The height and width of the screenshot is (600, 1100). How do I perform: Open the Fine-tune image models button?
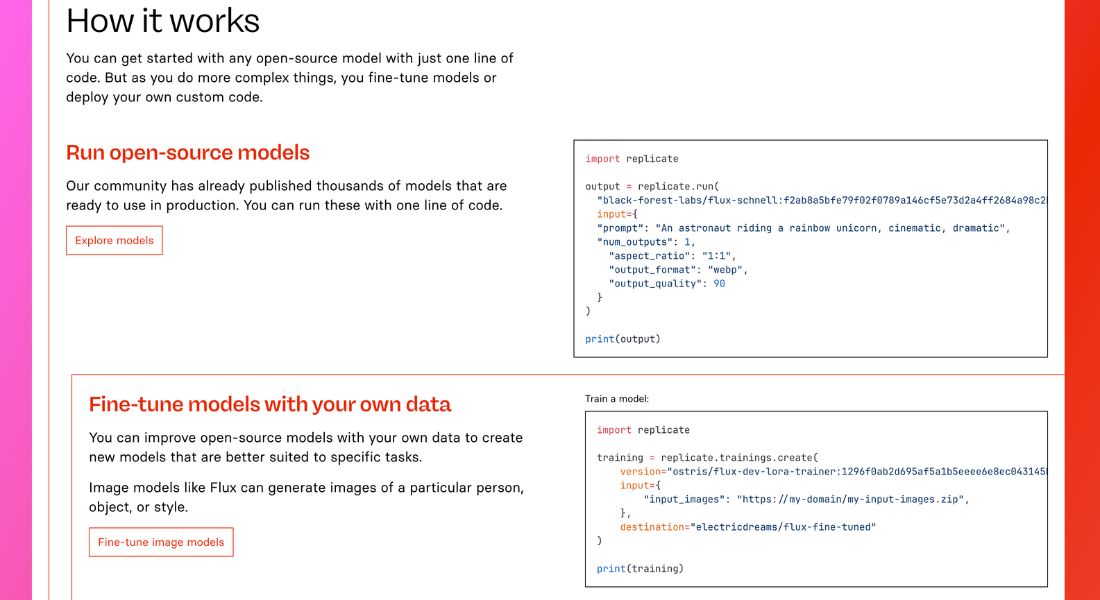[x=161, y=542]
